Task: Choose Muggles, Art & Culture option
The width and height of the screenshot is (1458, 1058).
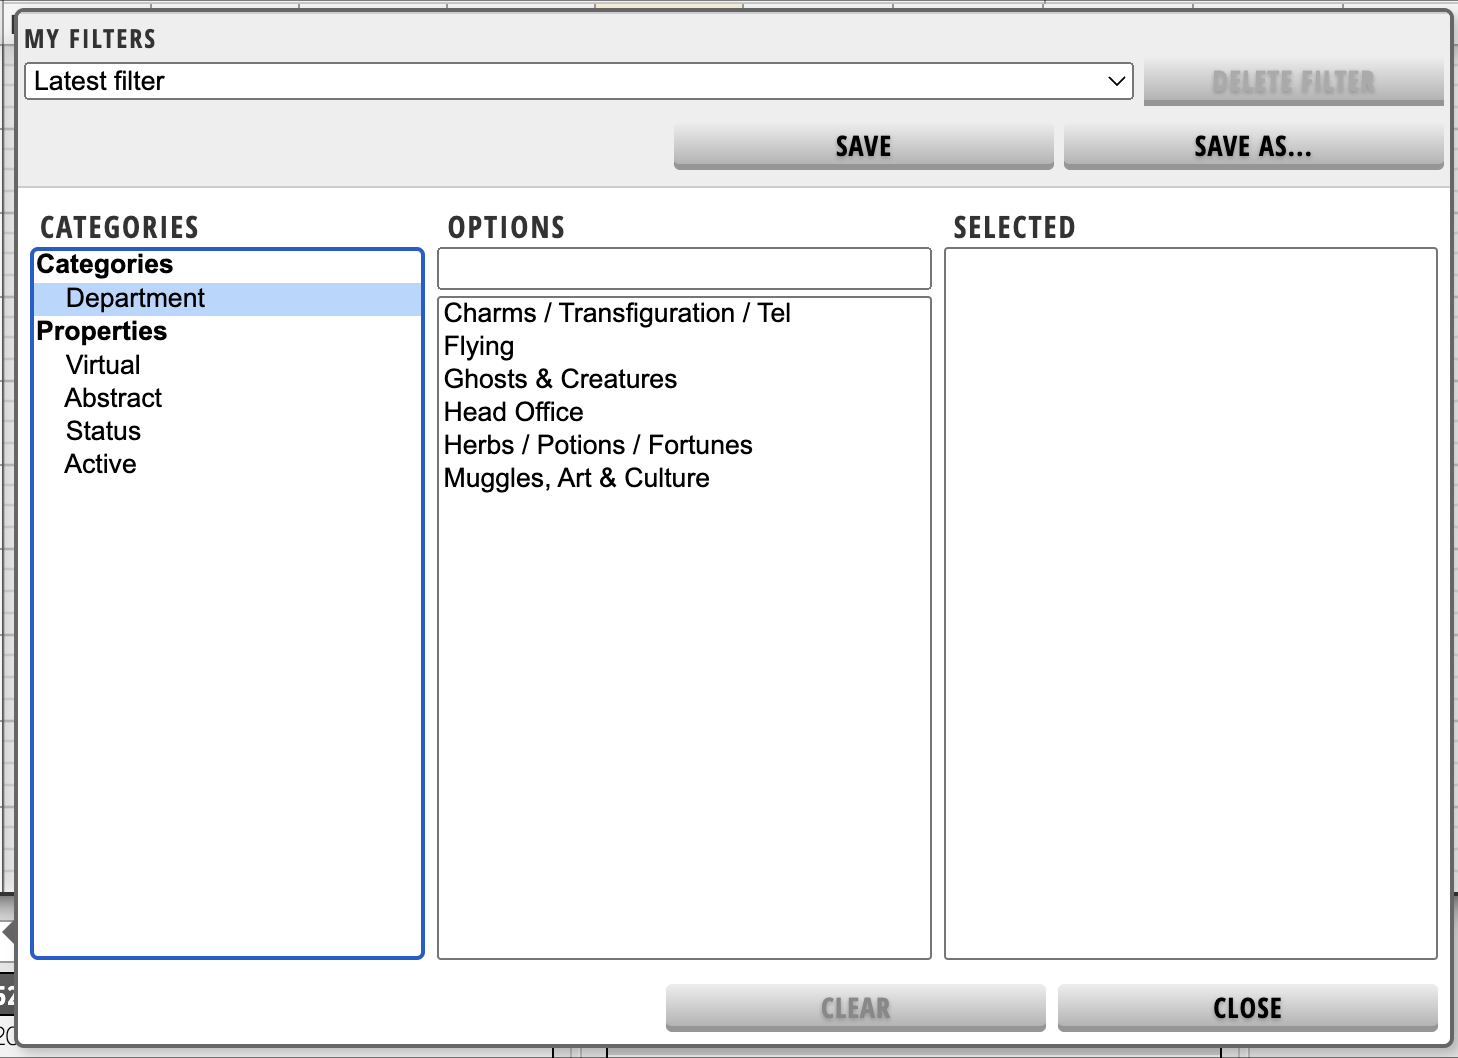Action: tap(684, 478)
